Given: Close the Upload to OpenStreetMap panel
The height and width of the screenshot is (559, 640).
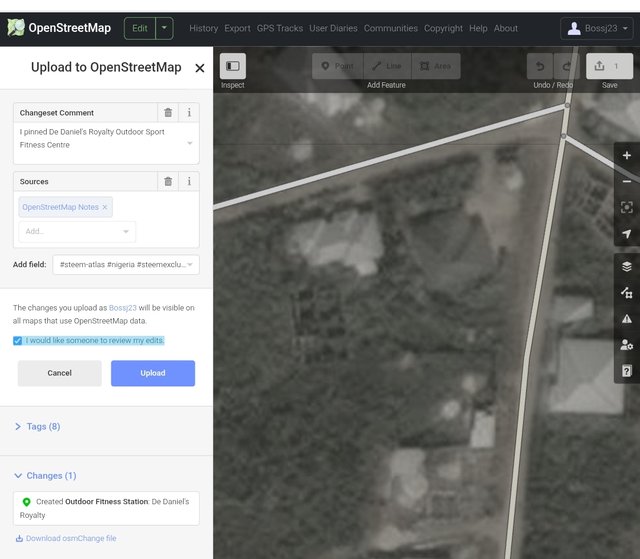Looking at the screenshot, I should [x=200, y=68].
